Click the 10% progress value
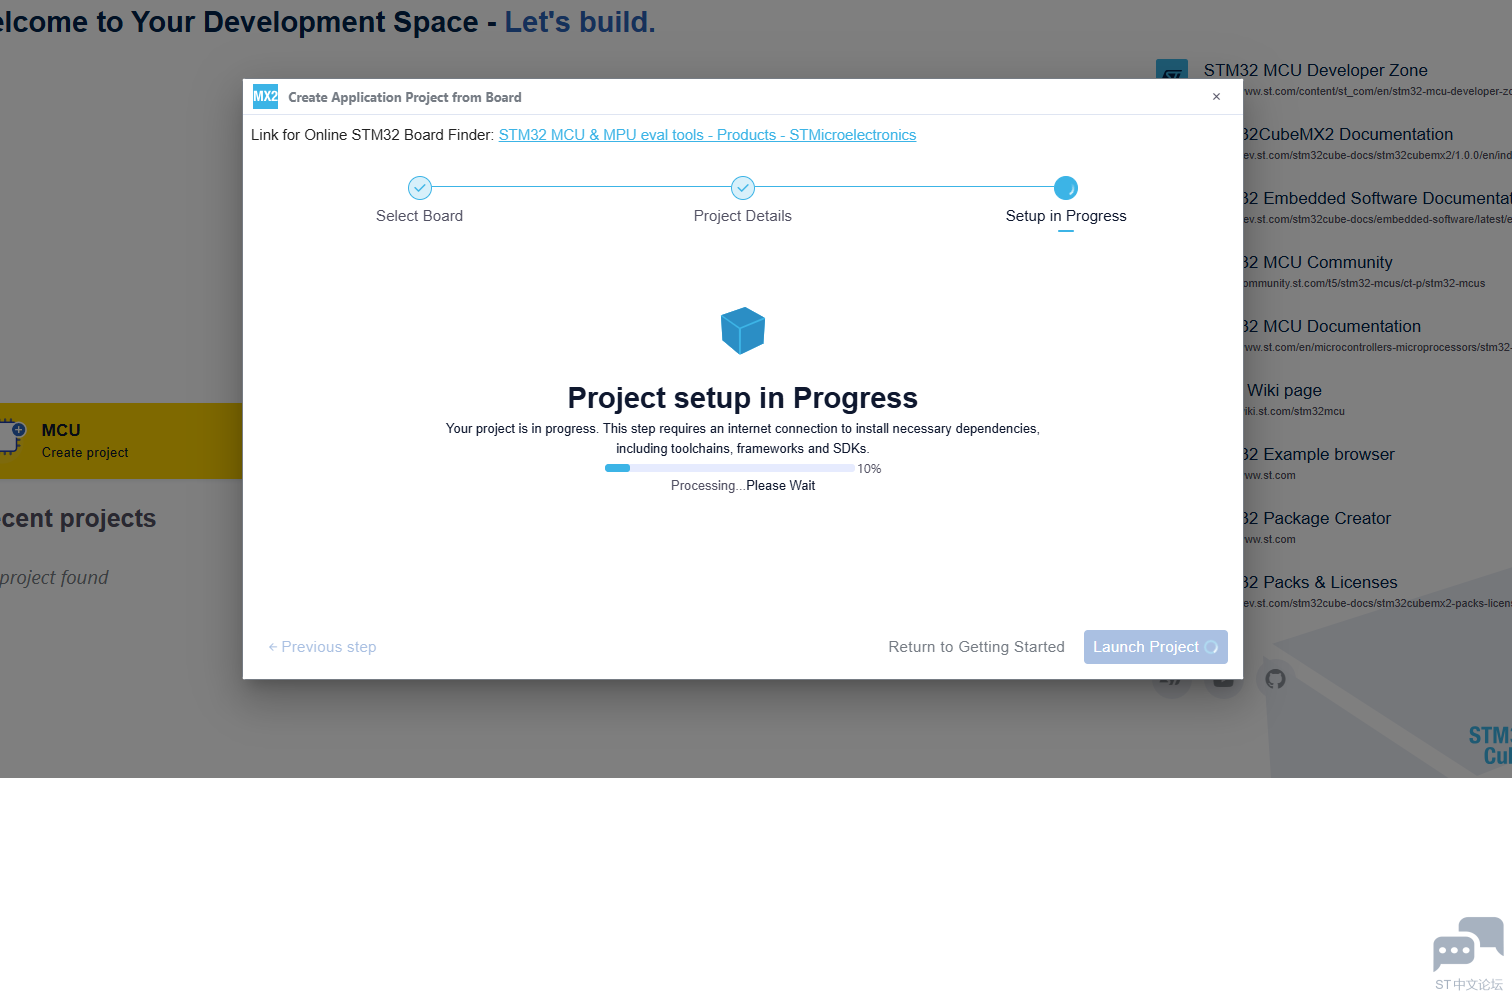 (x=869, y=469)
